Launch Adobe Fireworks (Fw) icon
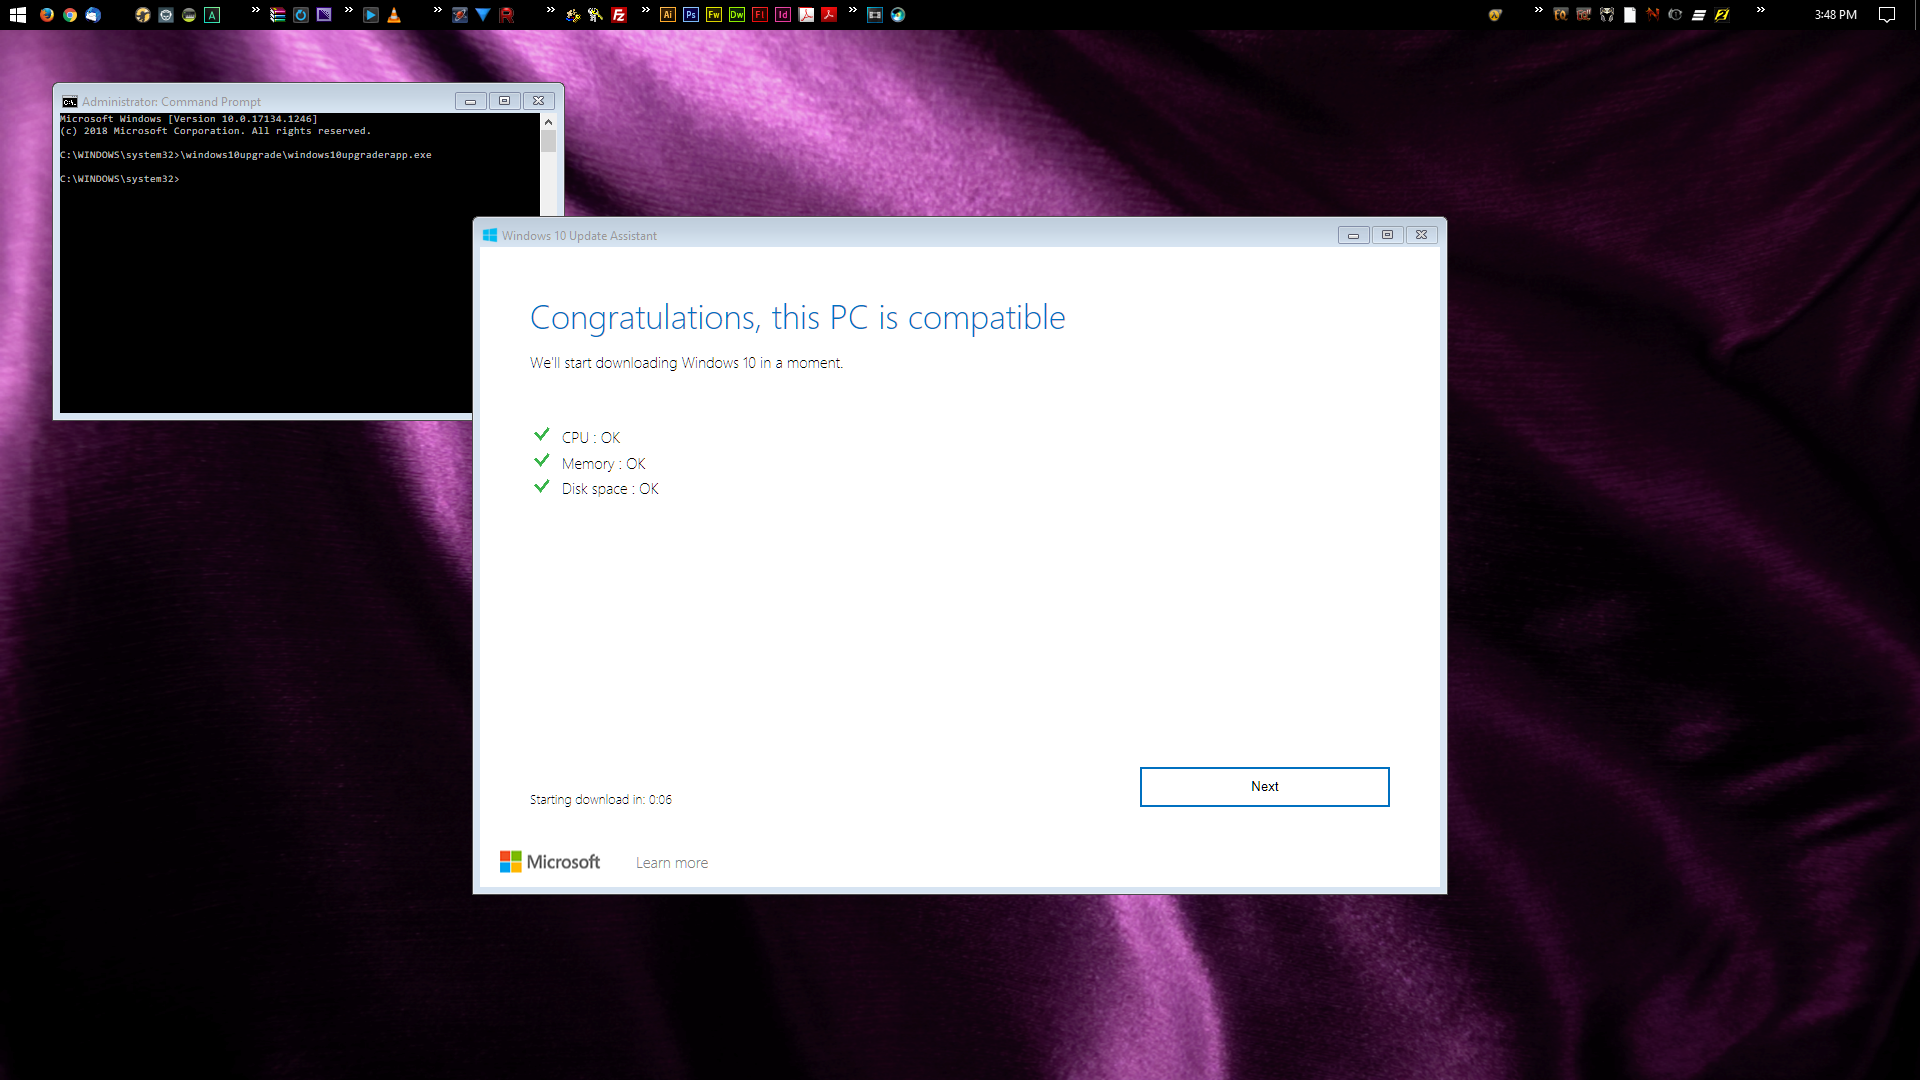The width and height of the screenshot is (1920, 1080). [714, 15]
